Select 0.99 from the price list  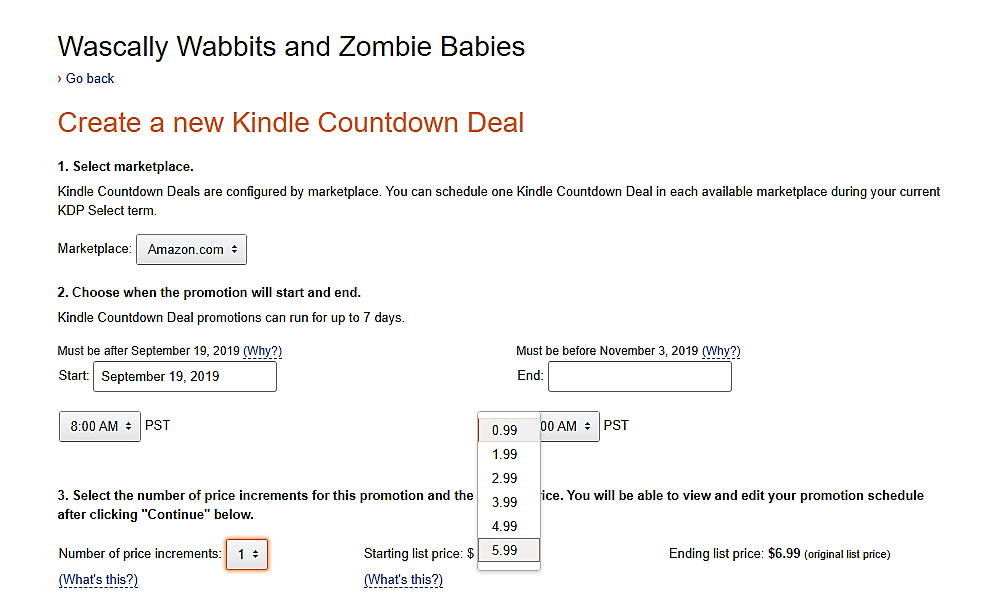click(505, 430)
